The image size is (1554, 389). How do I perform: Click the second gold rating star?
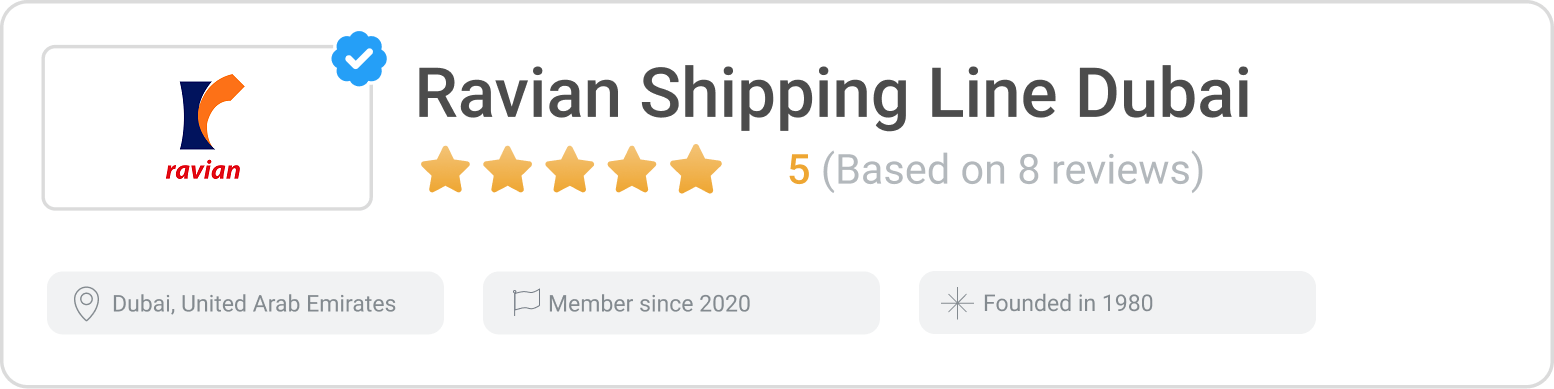(508, 170)
